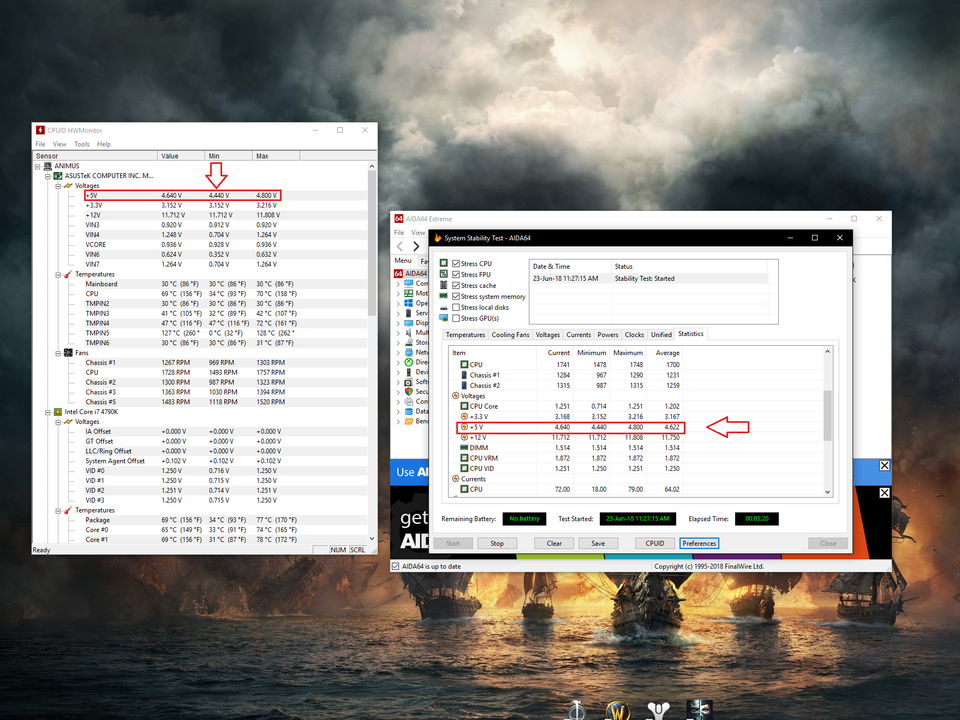Switch to the Unified tab

point(661,335)
